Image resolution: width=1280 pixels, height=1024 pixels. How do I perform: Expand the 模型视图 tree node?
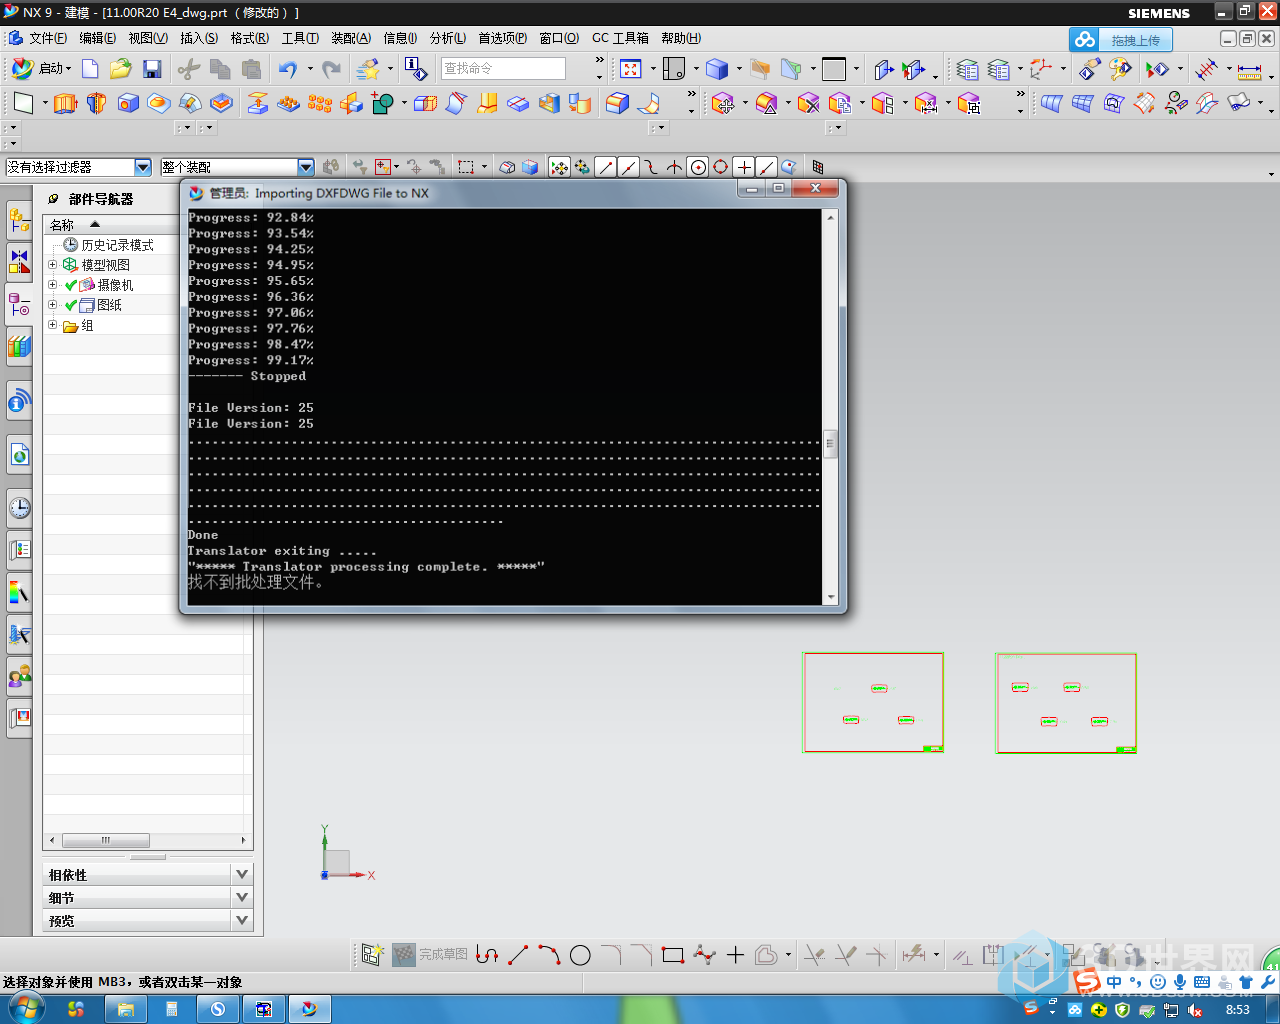click(52, 265)
